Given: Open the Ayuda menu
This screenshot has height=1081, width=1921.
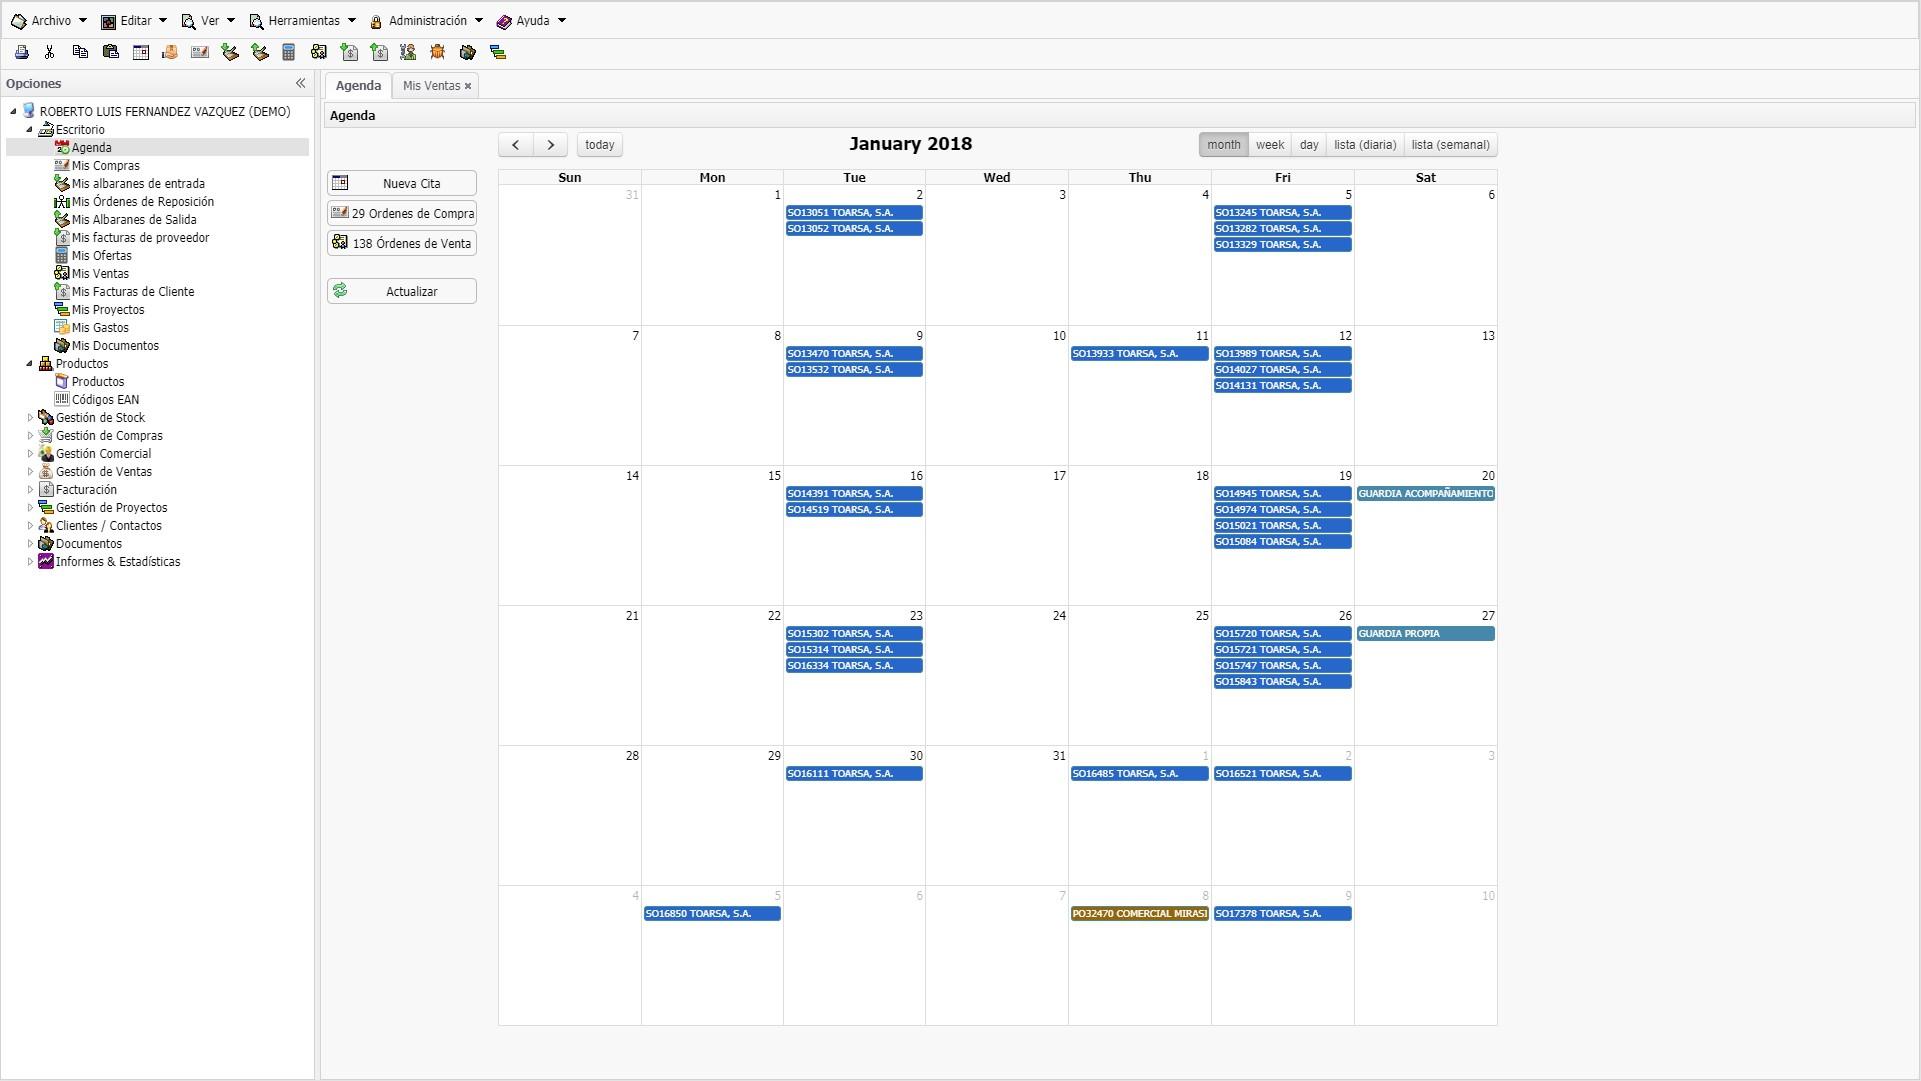Looking at the screenshot, I should coord(531,21).
